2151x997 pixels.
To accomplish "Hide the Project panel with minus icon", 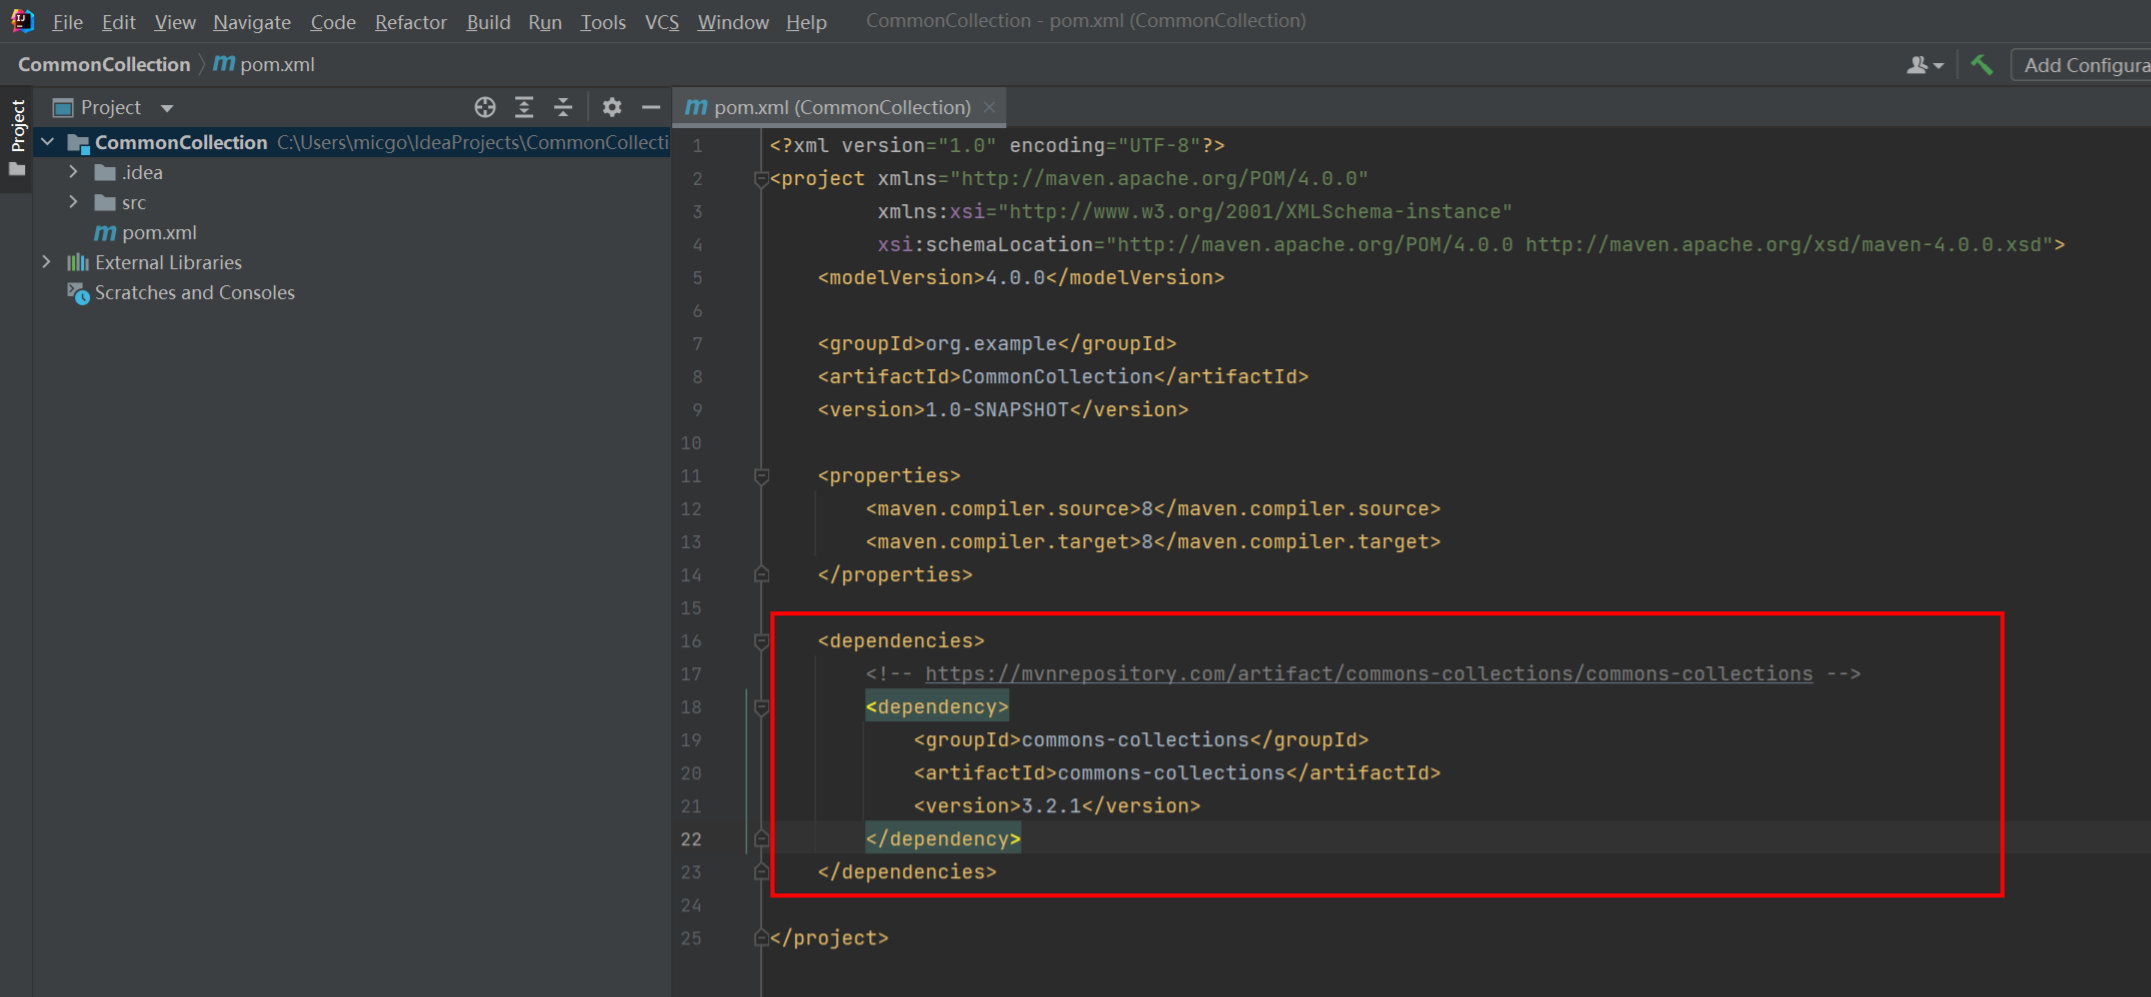I will click(x=651, y=107).
